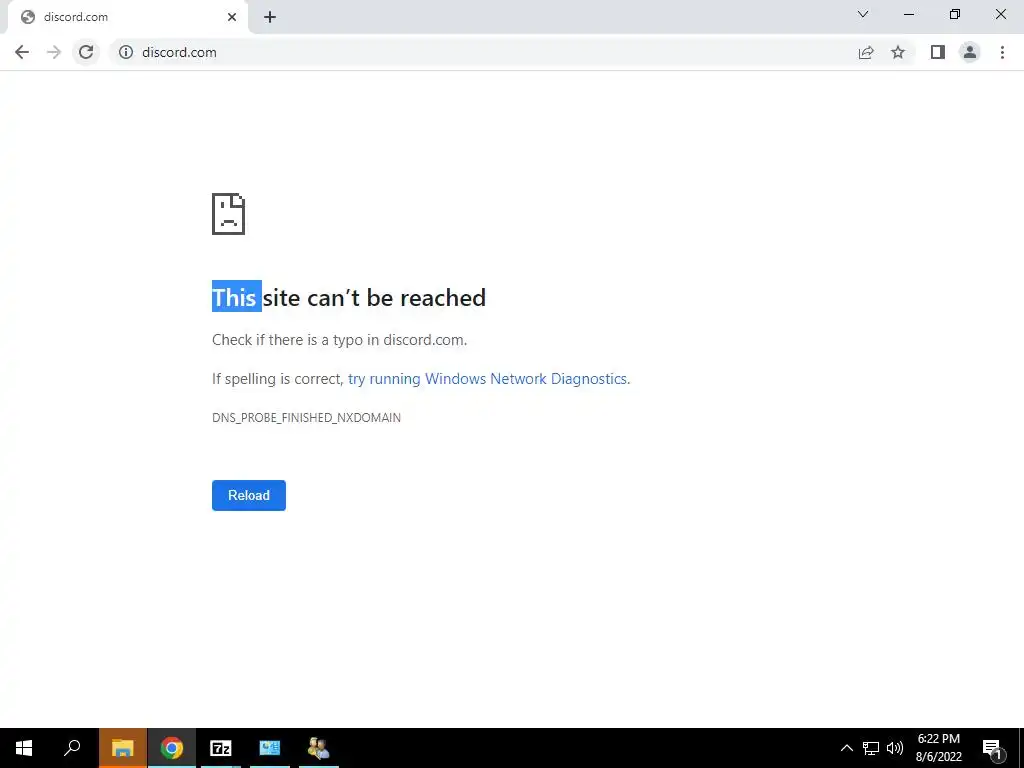The height and width of the screenshot is (768, 1024).
Task: Share this page icon
Action: click(866, 52)
